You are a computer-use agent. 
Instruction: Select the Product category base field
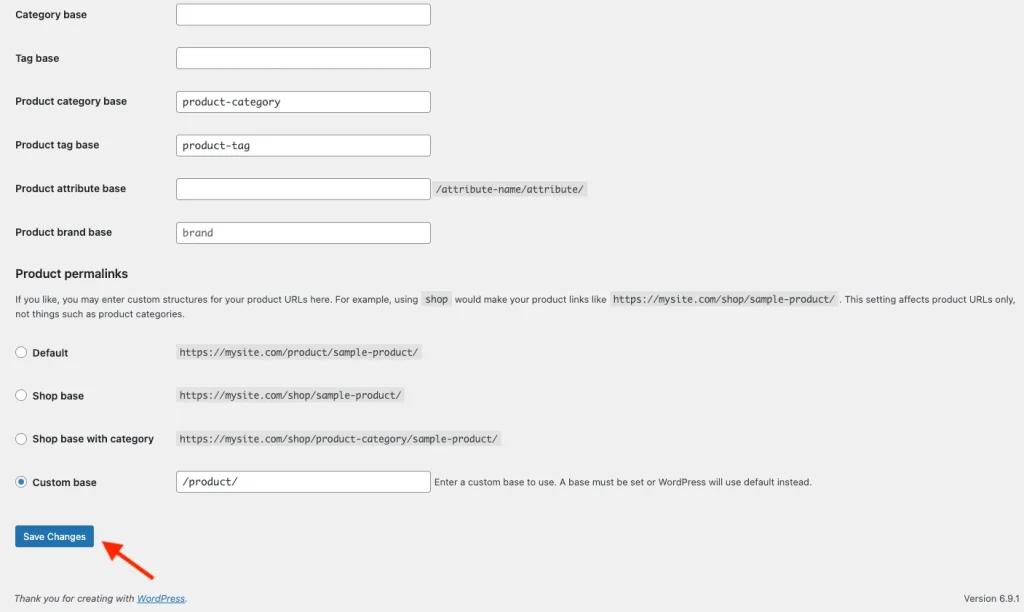click(x=302, y=101)
